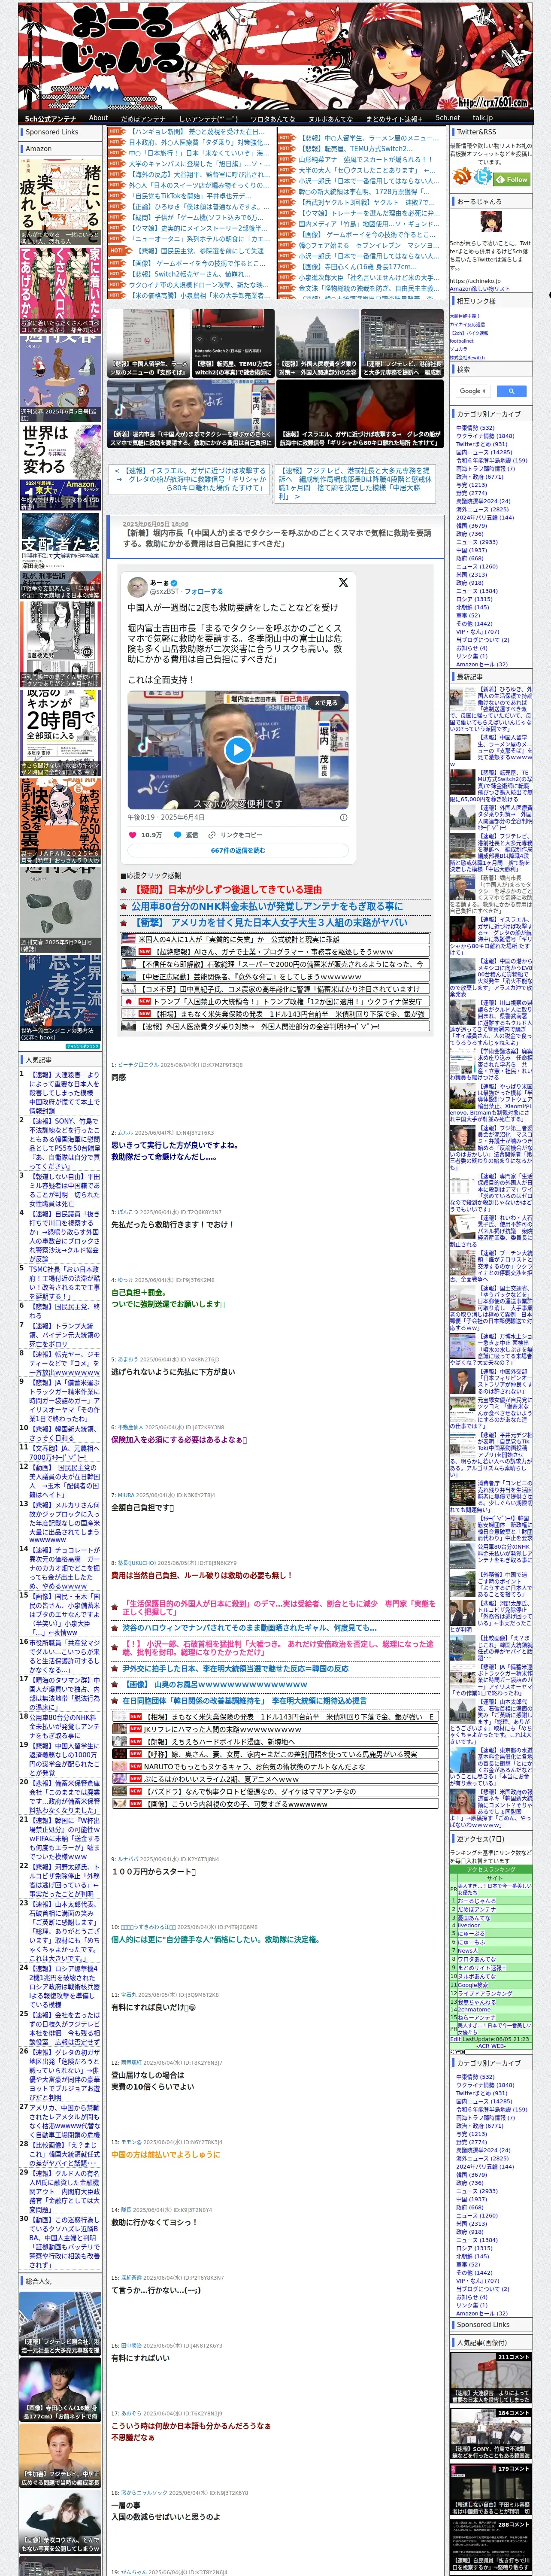This screenshot has width=551, height=2576.
Task: Open popular article 【速報】SONY、竹島で
Action: click(64, 1144)
